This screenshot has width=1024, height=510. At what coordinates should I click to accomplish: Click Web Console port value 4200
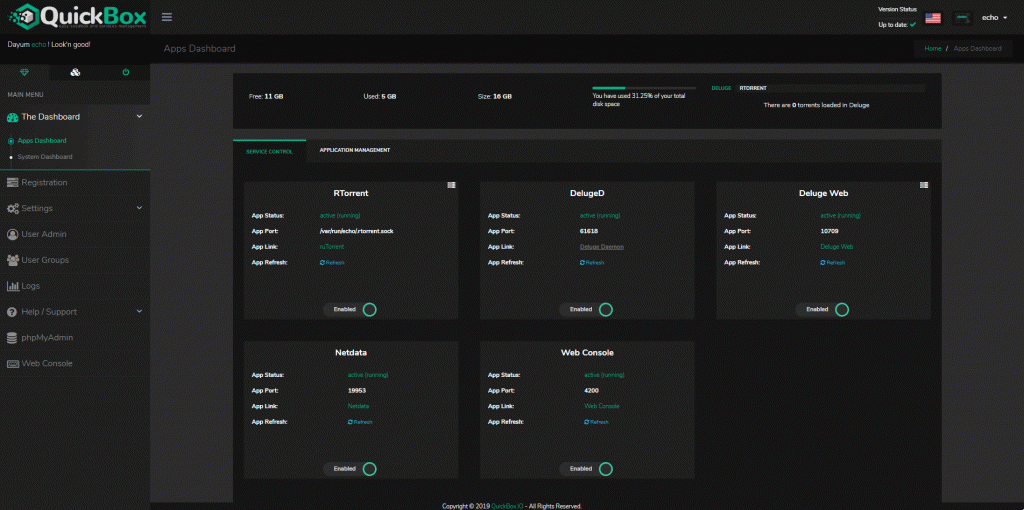(x=591, y=390)
